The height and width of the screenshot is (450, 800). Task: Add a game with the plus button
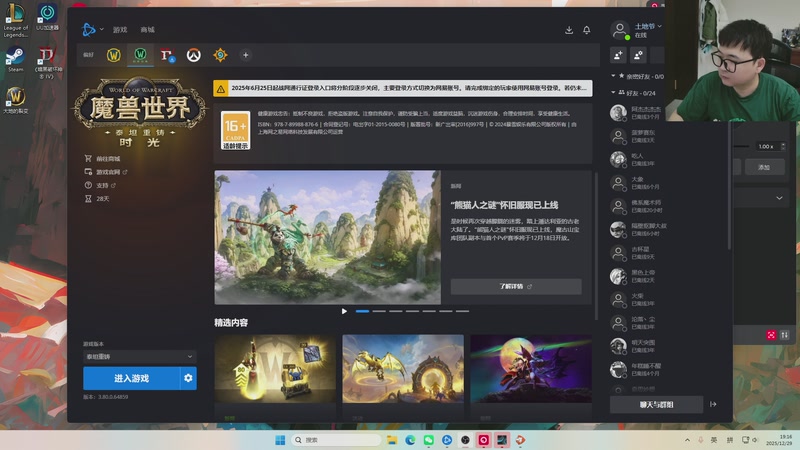pos(245,55)
